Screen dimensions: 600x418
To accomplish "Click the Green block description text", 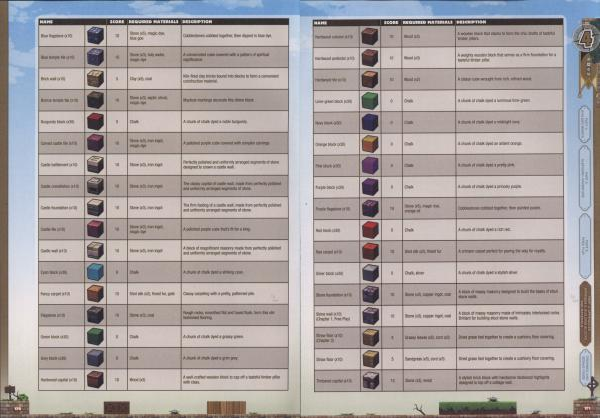I will (213, 337).
